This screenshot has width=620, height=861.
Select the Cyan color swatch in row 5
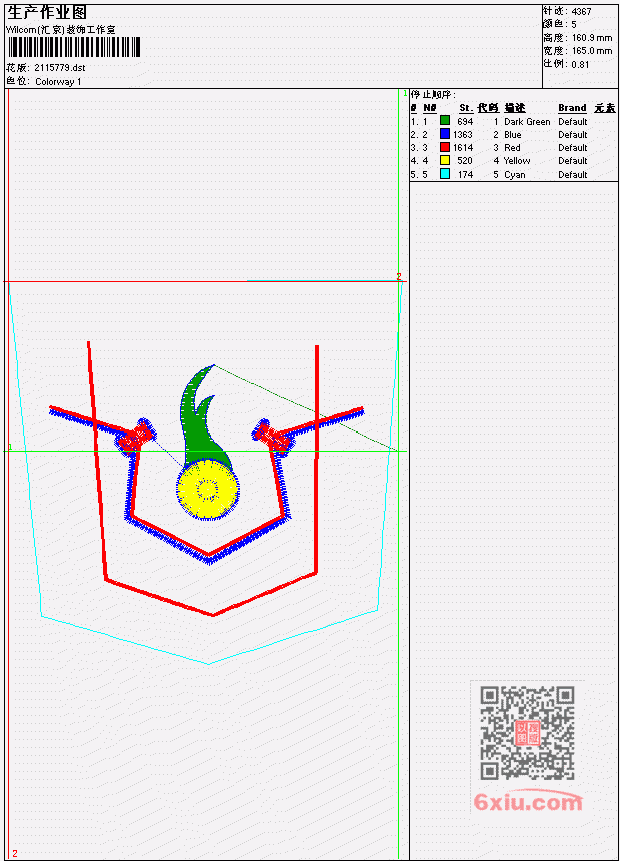445,174
